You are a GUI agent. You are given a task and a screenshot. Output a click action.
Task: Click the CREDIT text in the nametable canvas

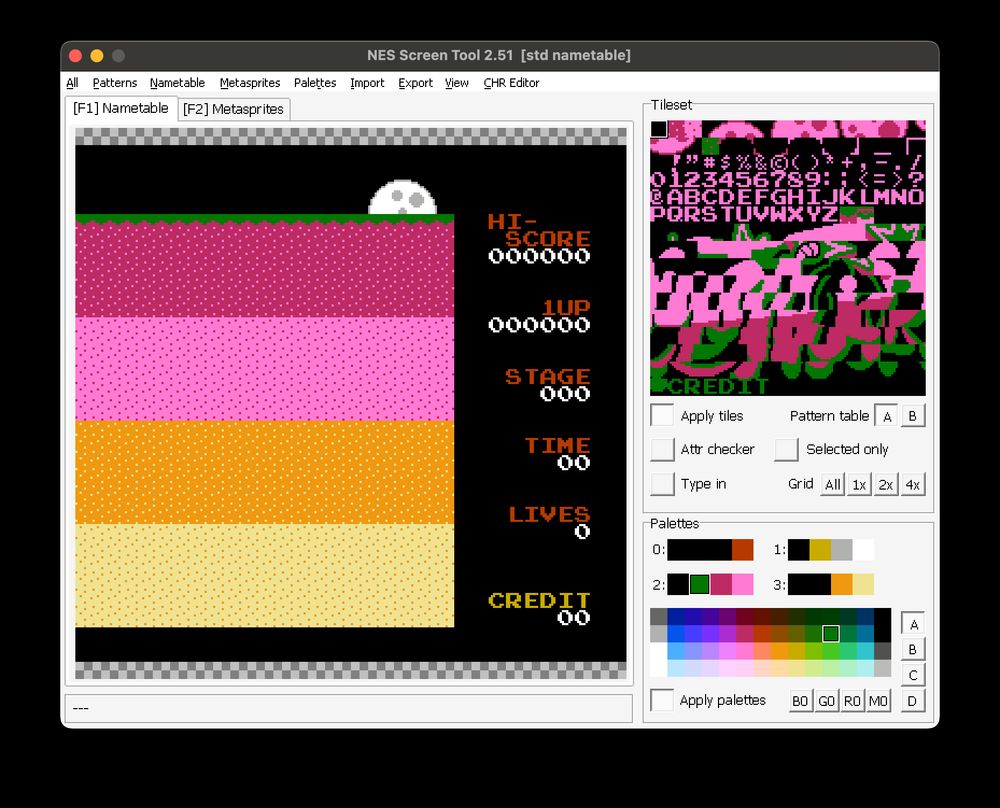click(539, 601)
